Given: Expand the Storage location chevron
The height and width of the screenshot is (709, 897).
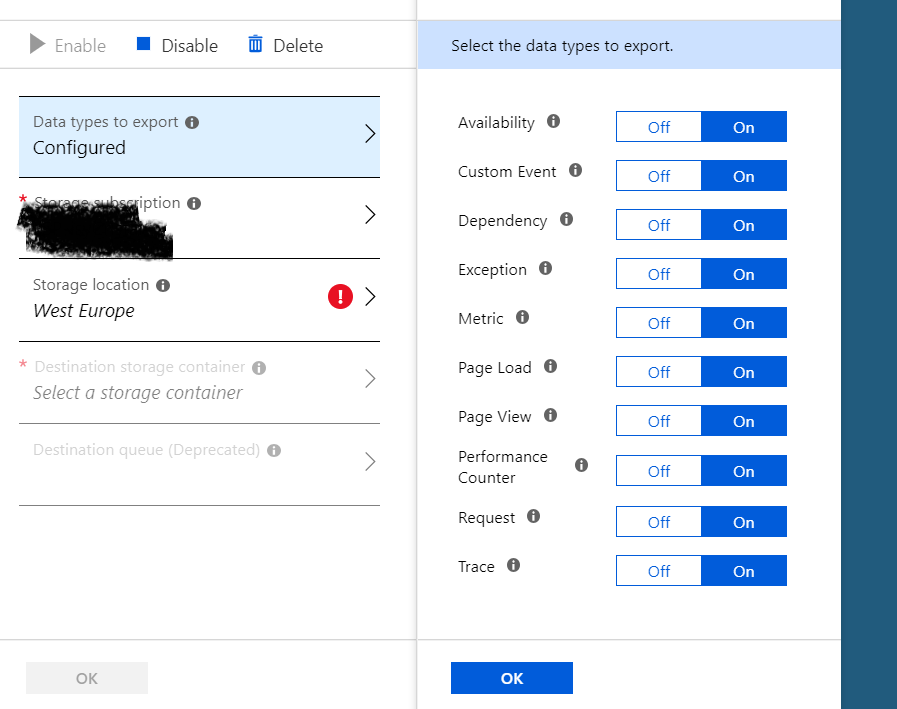Looking at the screenshot, I should (369, 297).
